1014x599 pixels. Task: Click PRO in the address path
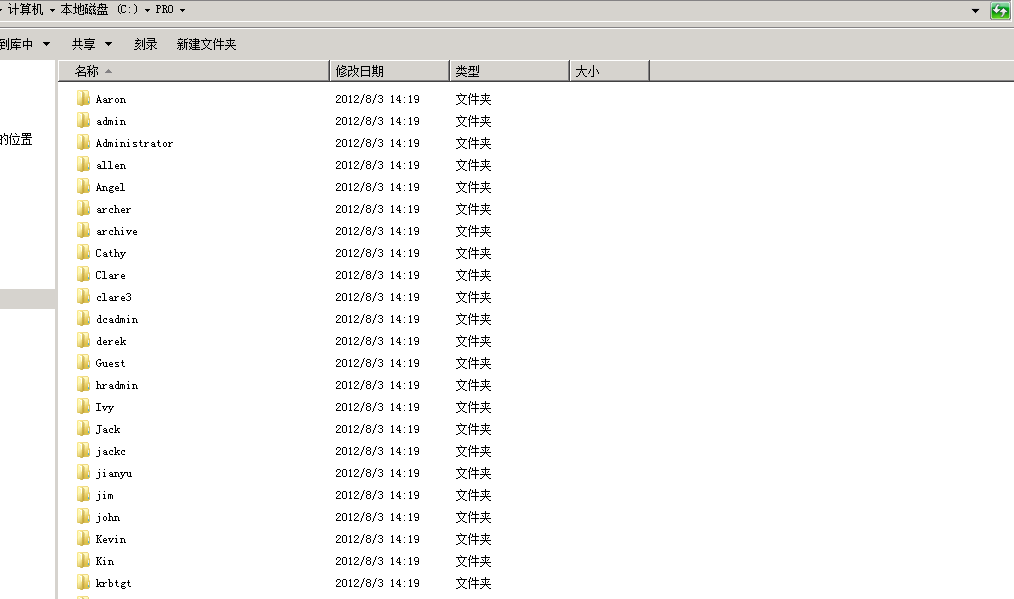tap(164, 10)
